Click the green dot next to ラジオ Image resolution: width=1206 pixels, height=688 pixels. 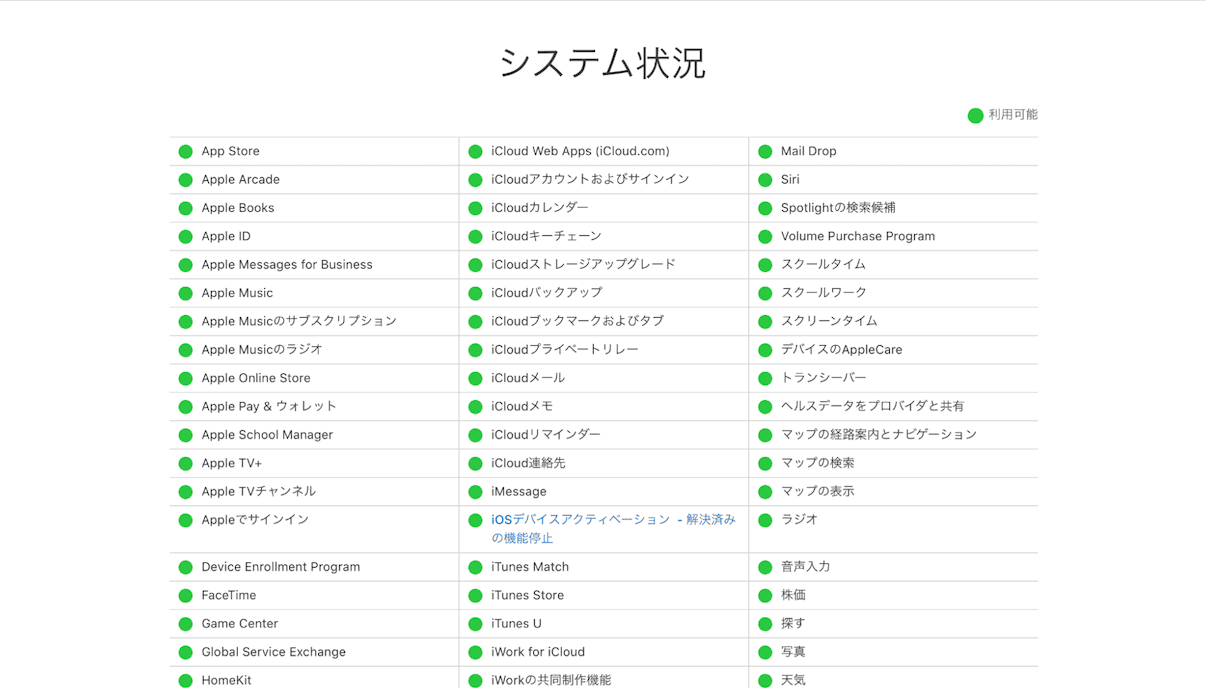(x=765, y=520)
